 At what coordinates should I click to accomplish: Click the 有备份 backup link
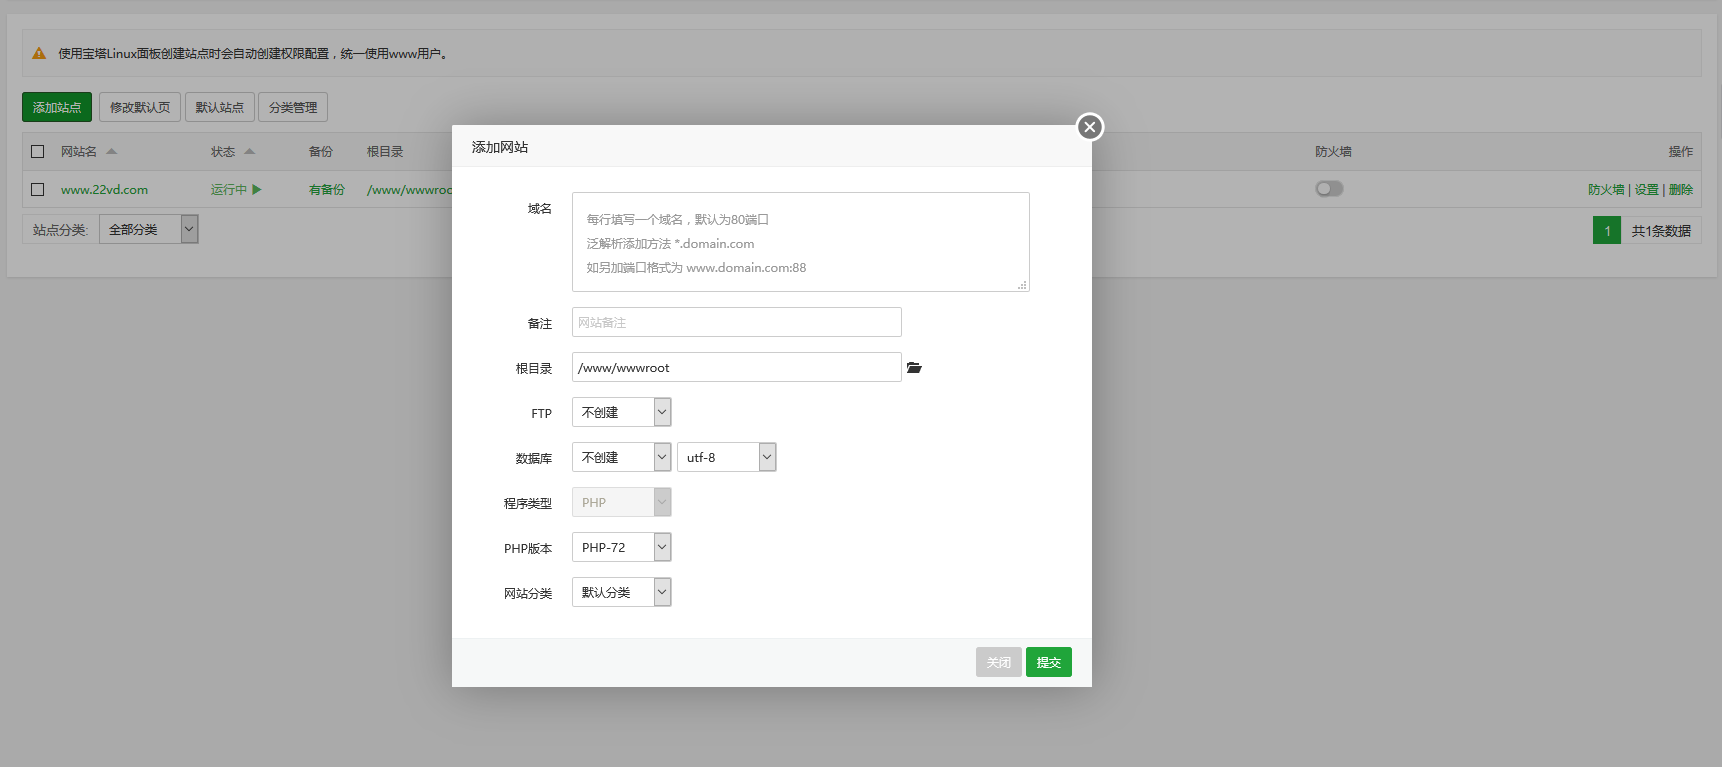pos(327,190)
